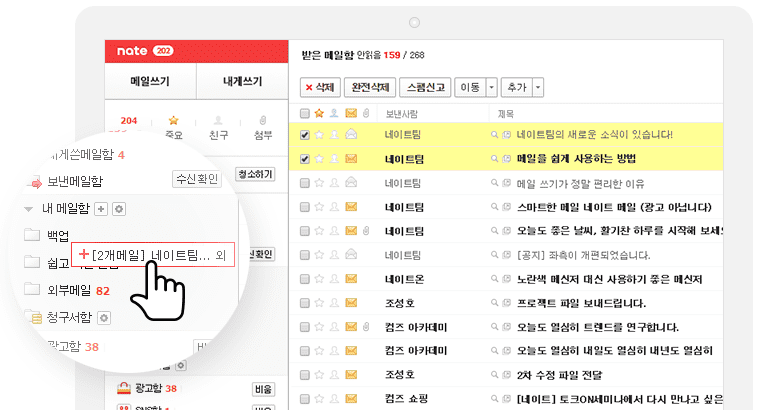This screenshot has width=763, height=410.
Task: Click the 삭제 delete button
Action: (320, 88)
